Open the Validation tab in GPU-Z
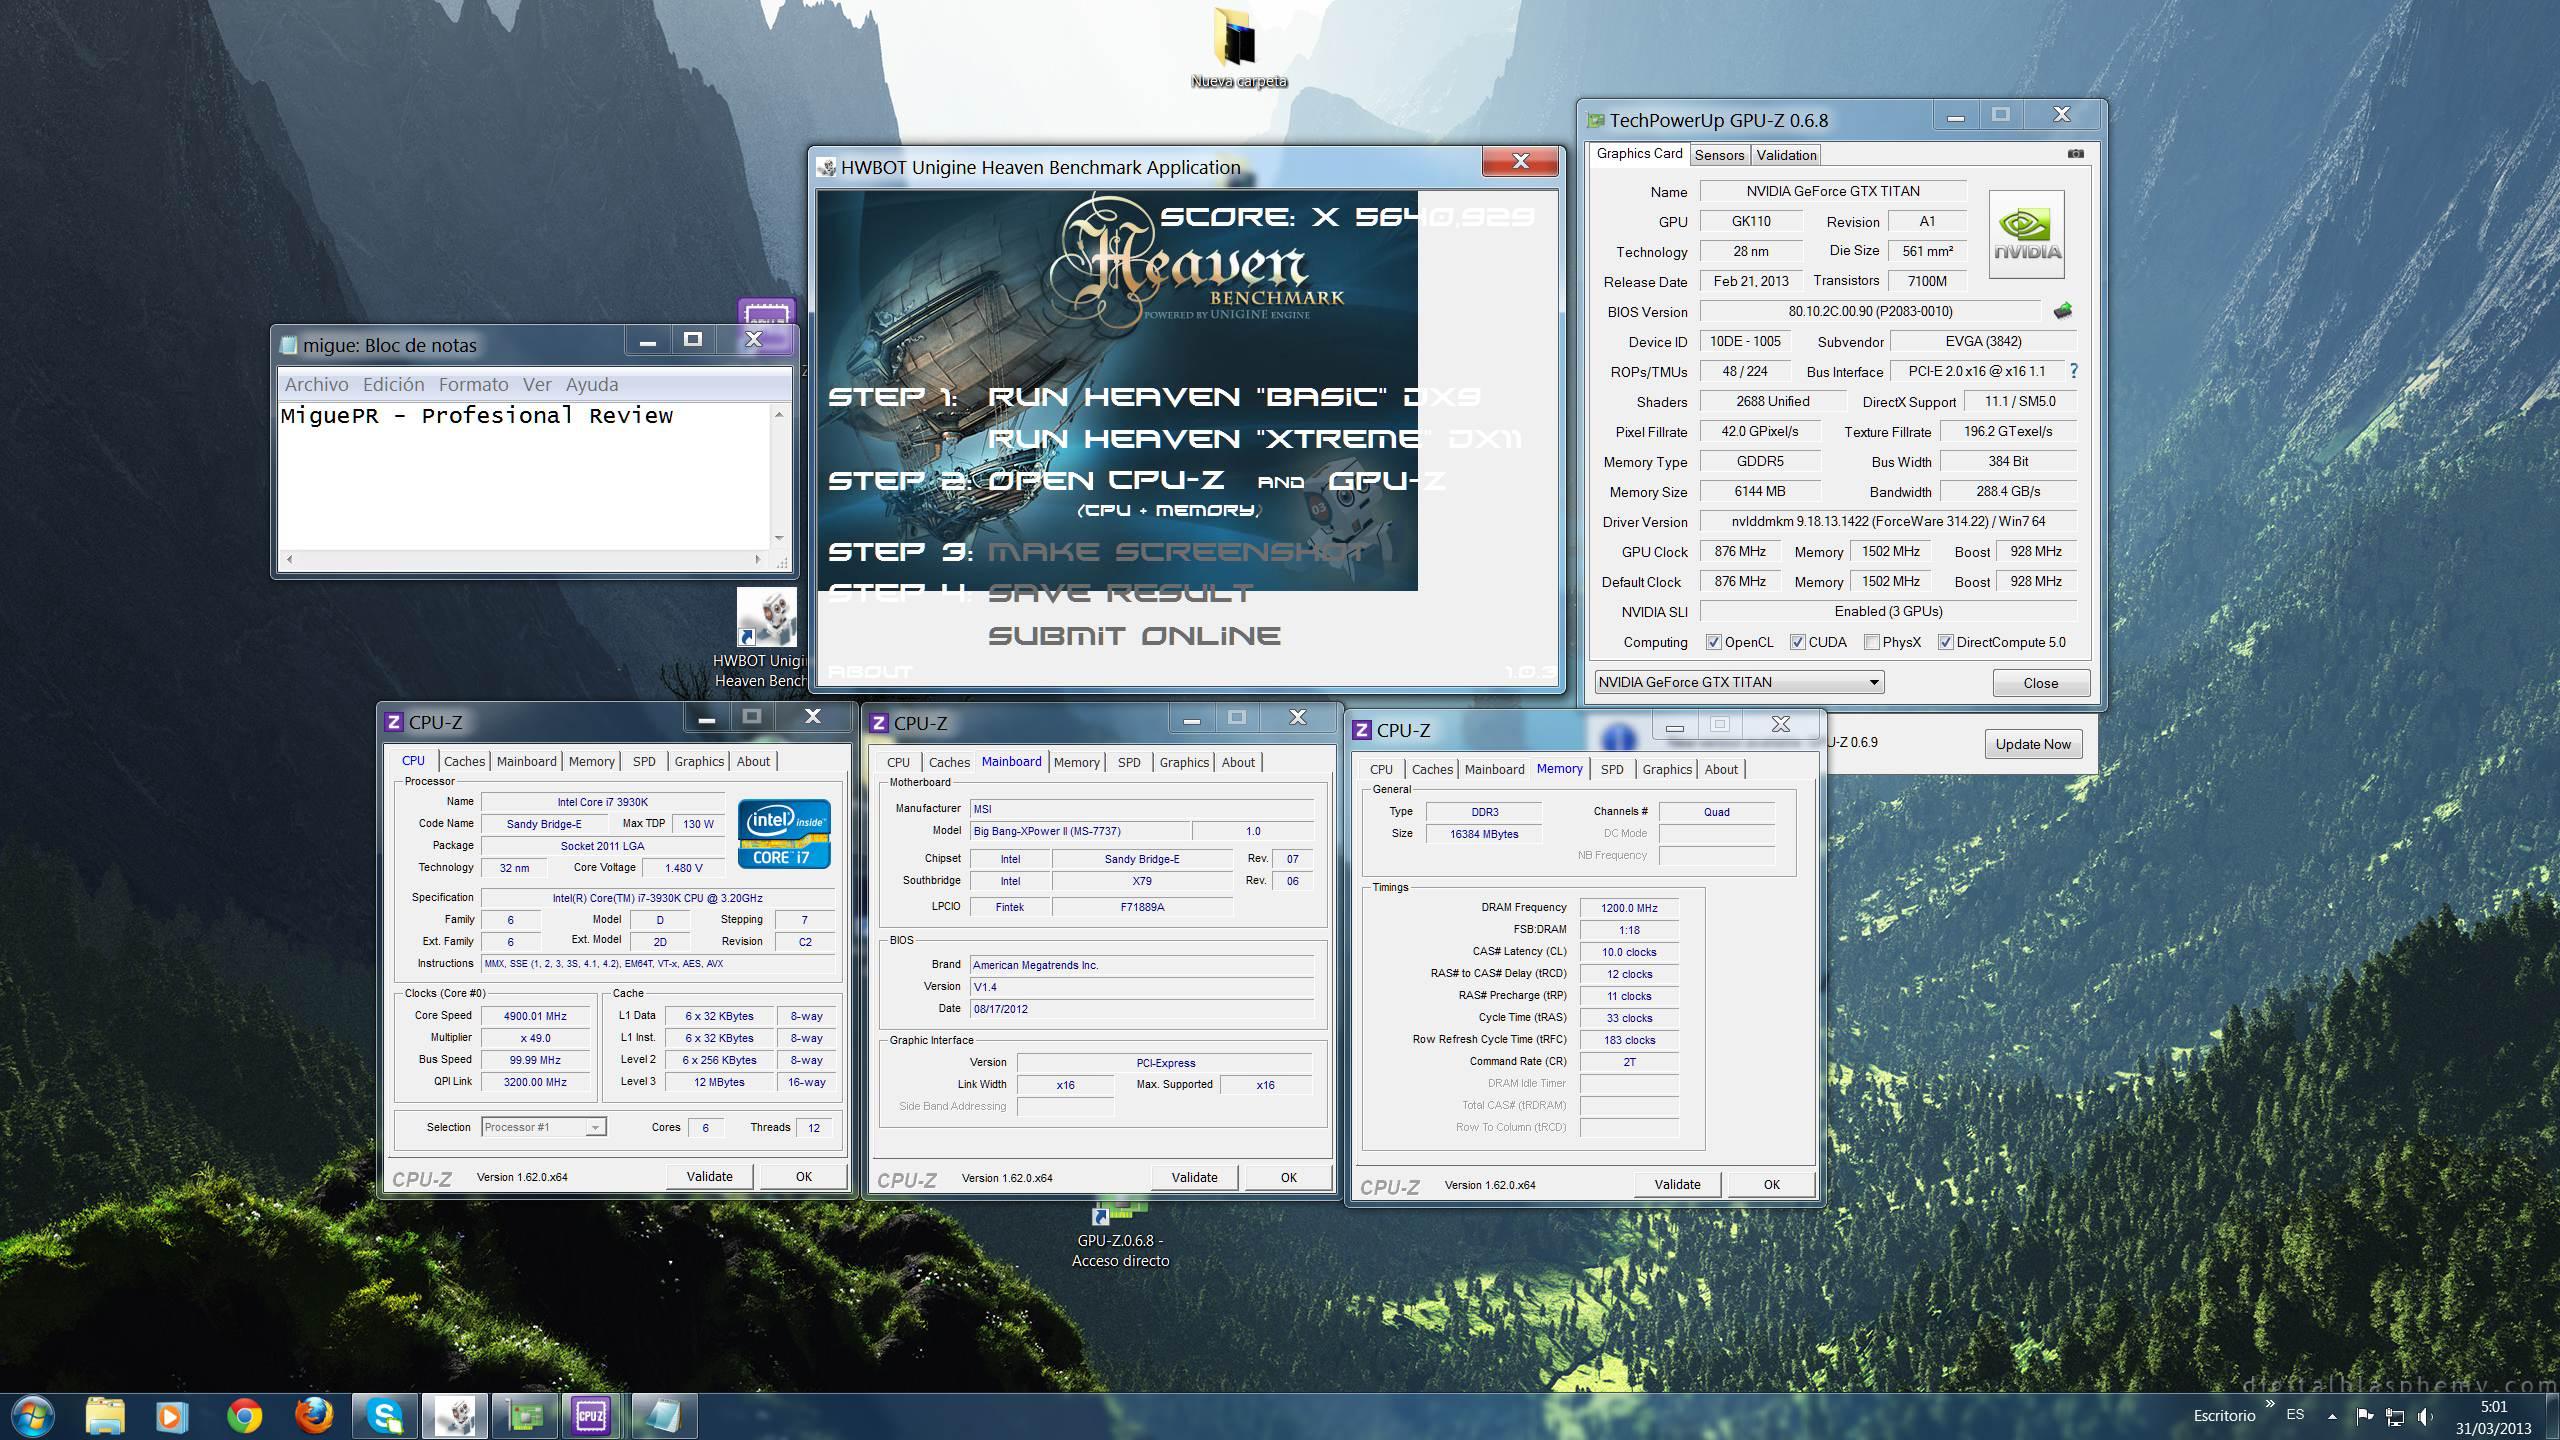Screen dimensions: 2560x1440 (1786, 155)
